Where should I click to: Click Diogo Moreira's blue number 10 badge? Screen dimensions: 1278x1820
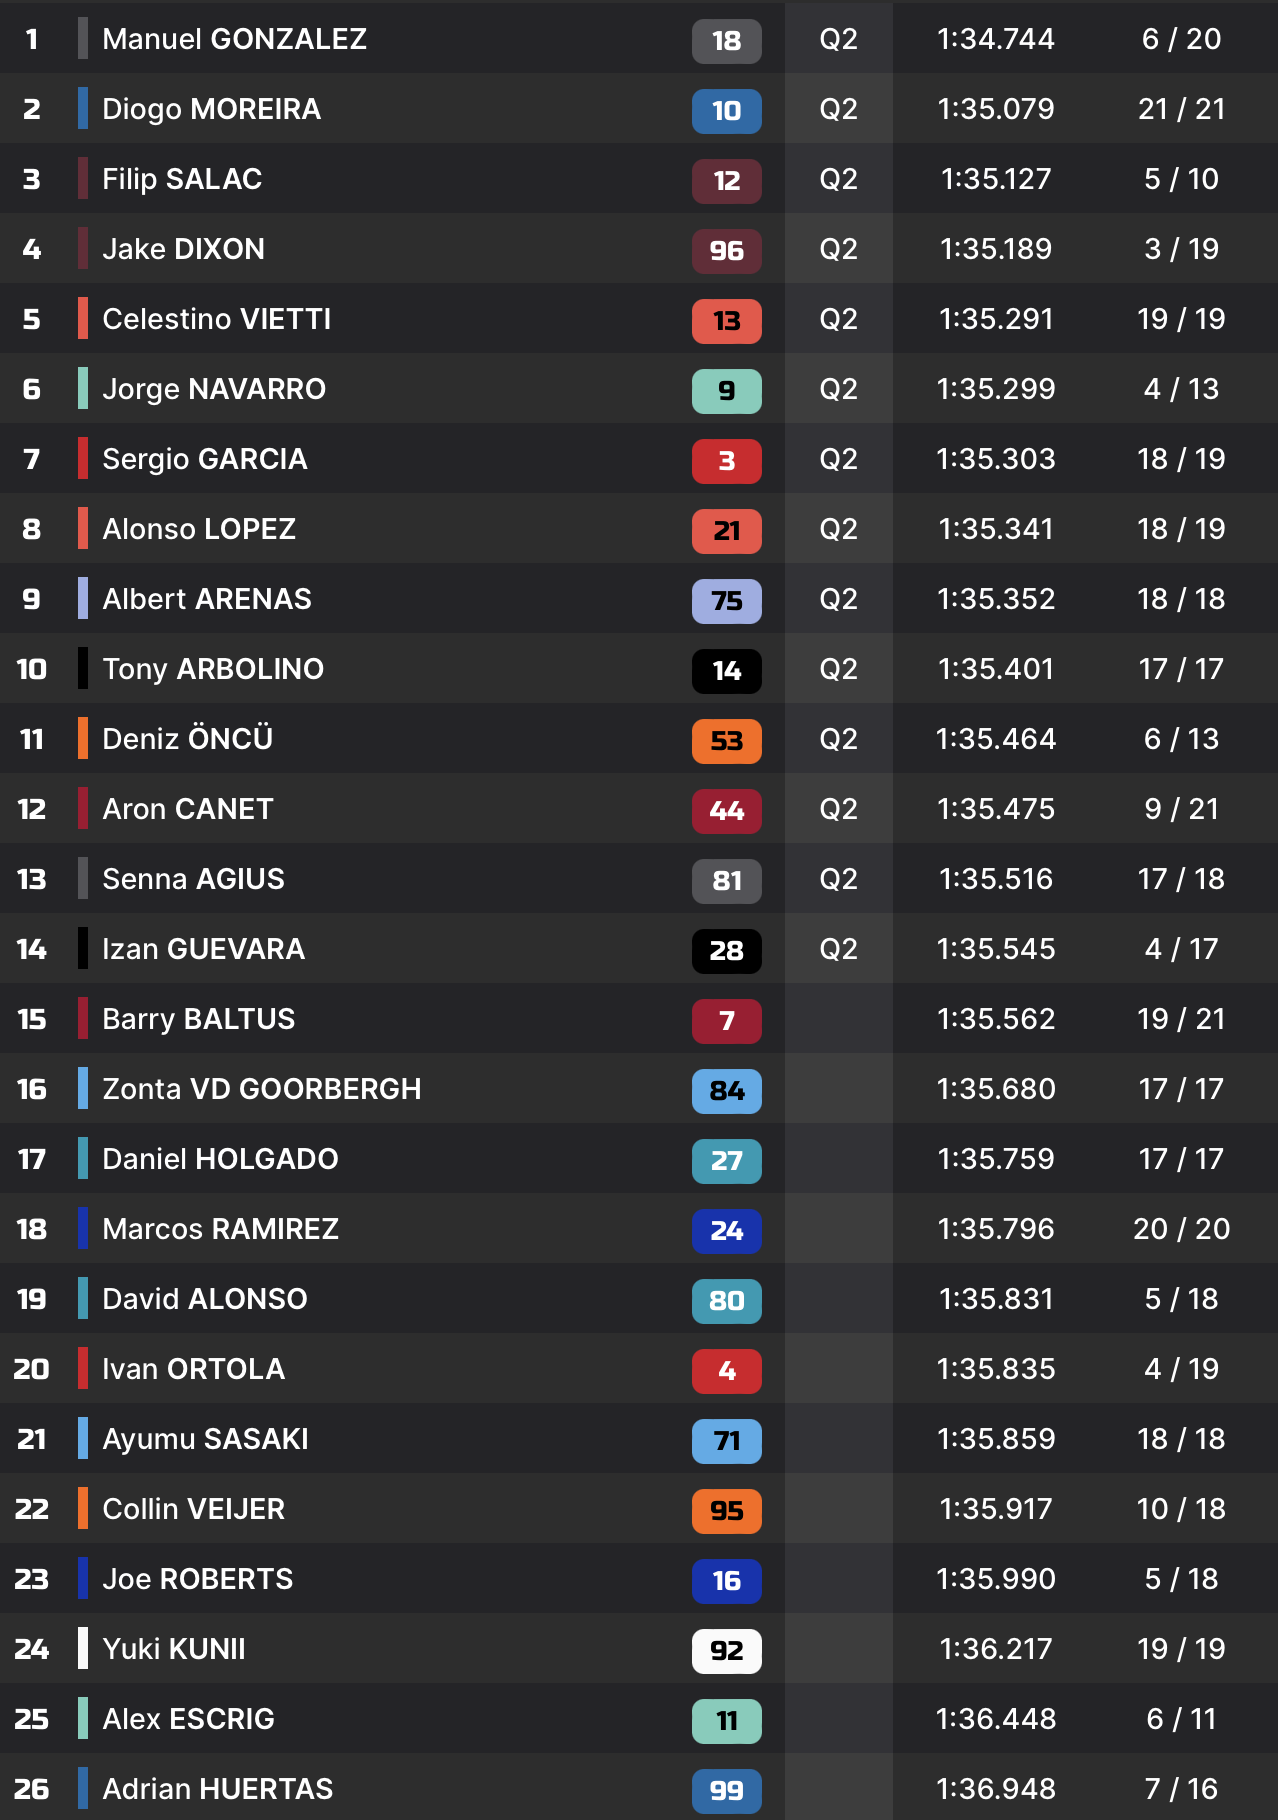click(726, 111)
